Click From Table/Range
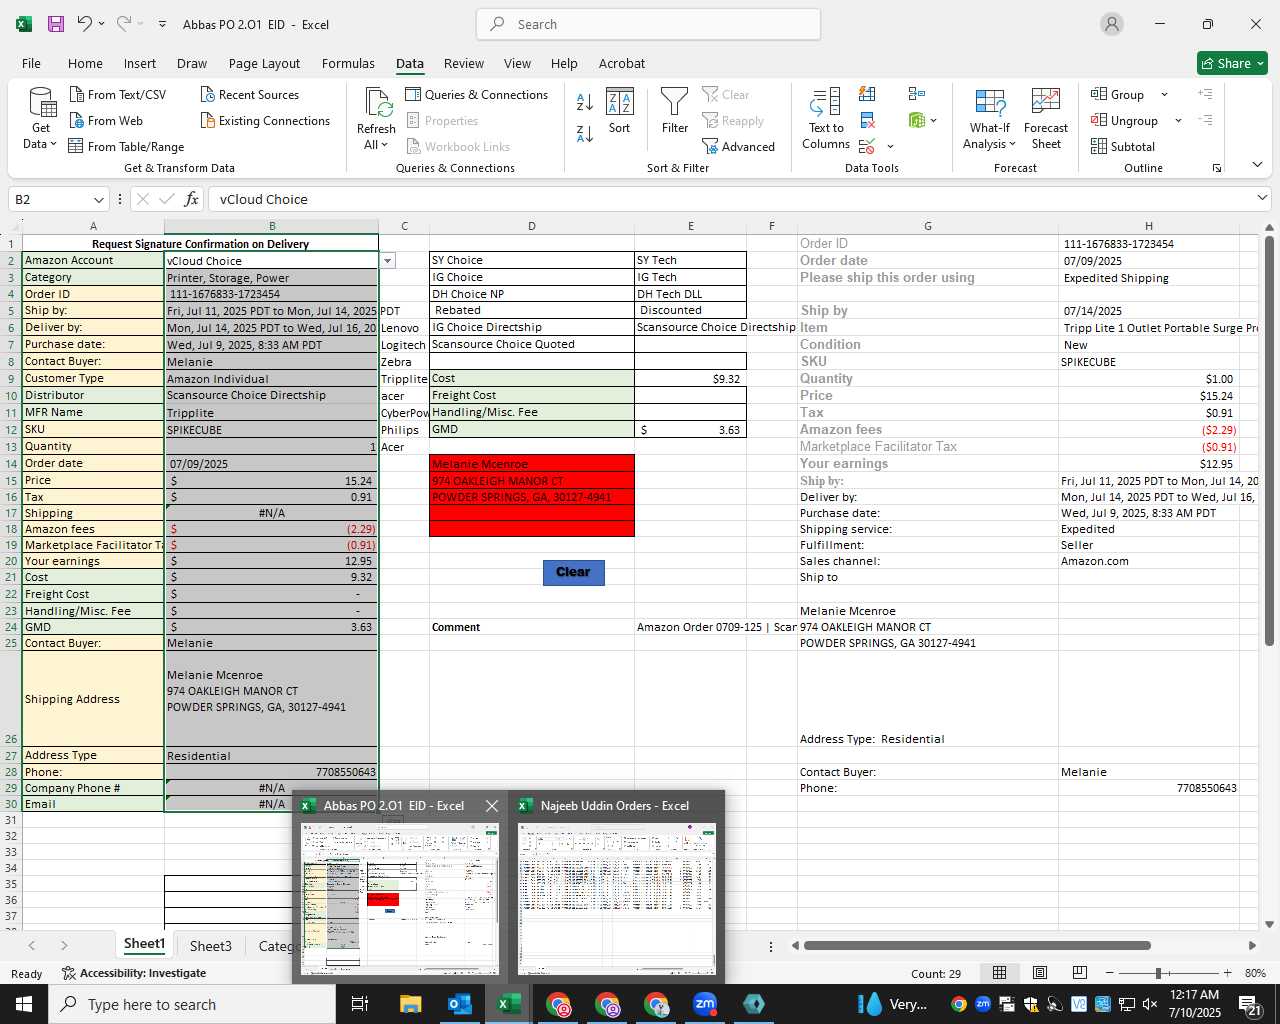Screen dimensions: 1280x1024 click(x=126, y=146)
